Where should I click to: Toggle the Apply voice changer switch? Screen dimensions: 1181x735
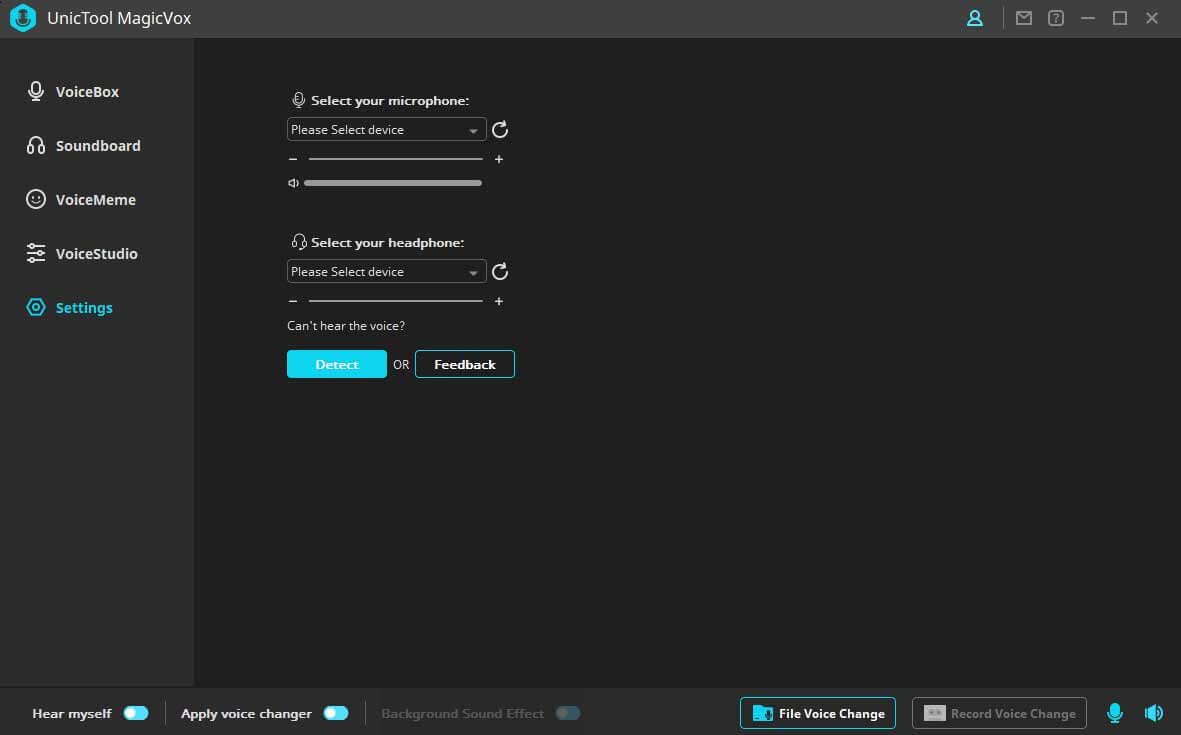336,713
